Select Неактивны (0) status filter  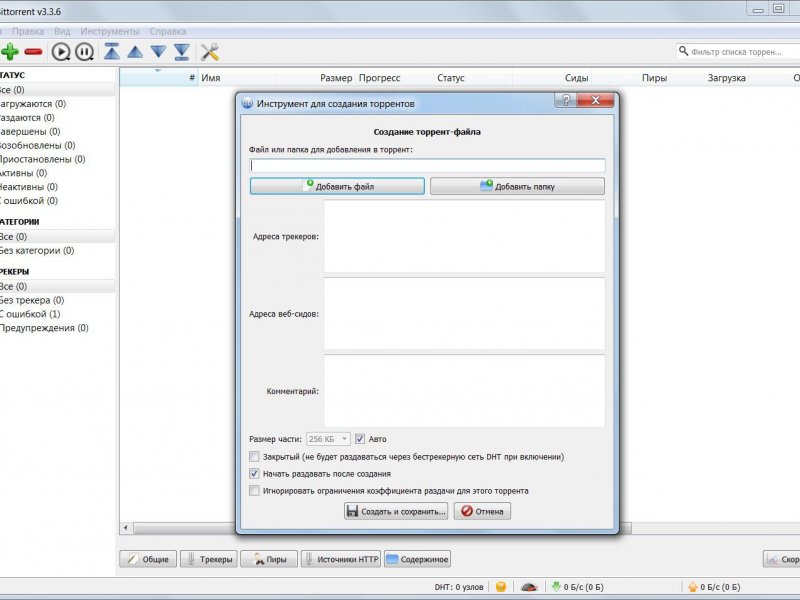point(29,186)
